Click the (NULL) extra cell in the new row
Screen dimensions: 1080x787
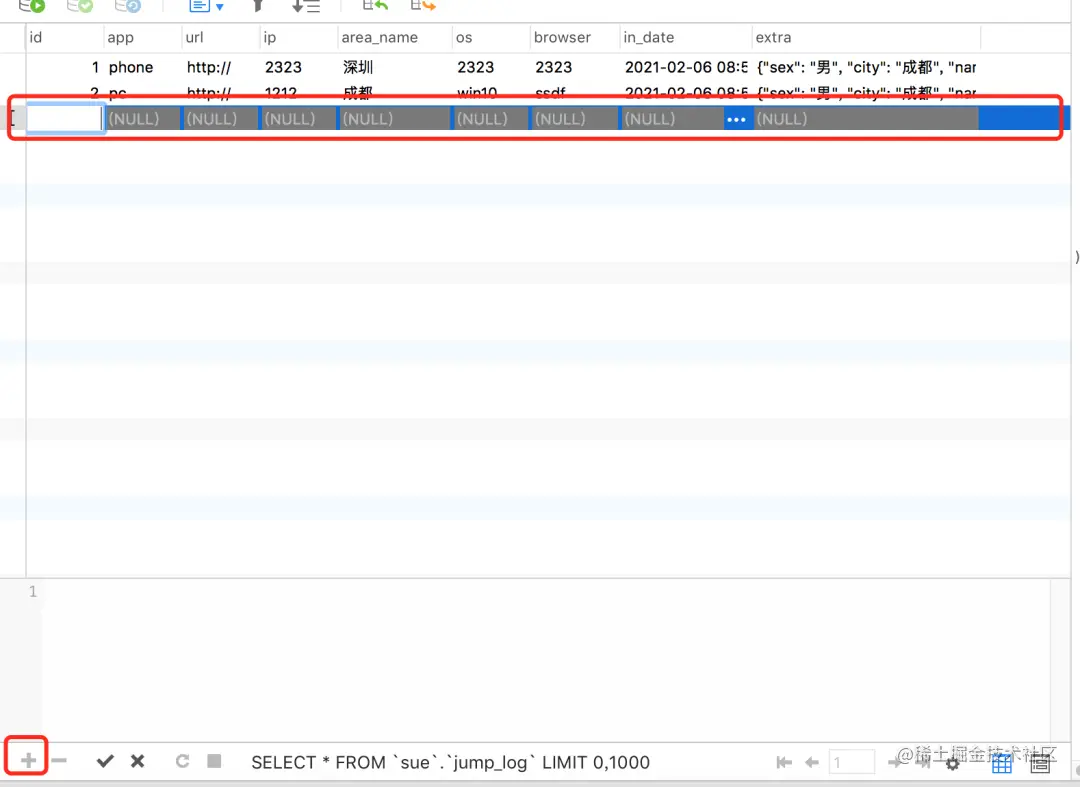click(x=866, y=119)
